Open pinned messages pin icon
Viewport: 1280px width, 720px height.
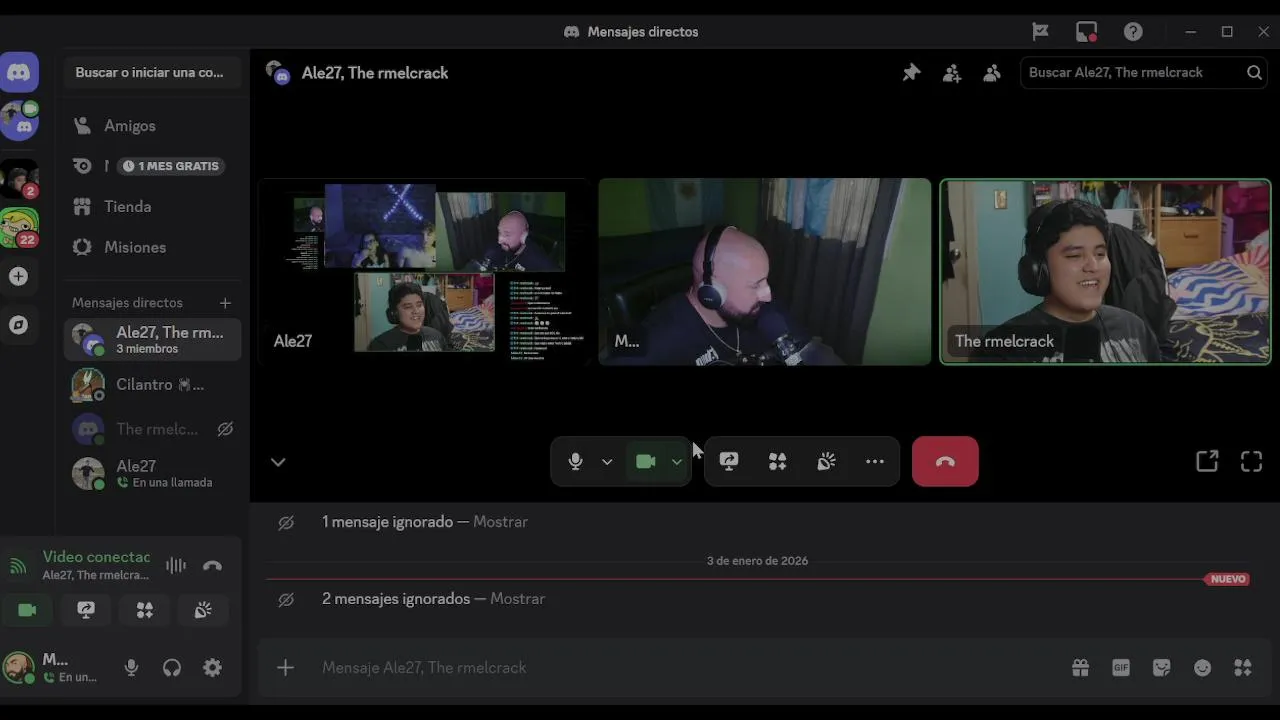pyautogui.click(x=911, y=73)
